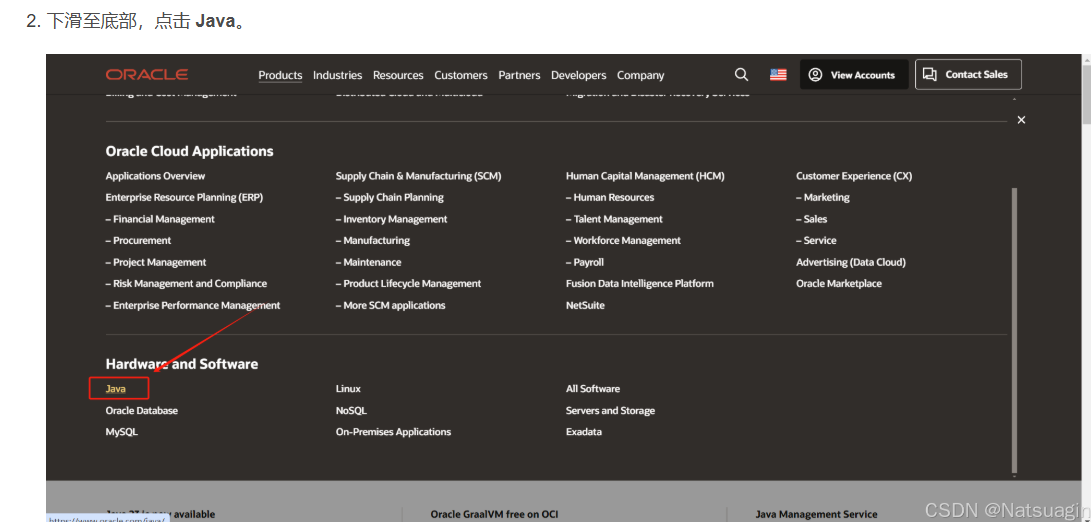
Task: Open Risk Management and Compliance link
Action: (186, 283)
